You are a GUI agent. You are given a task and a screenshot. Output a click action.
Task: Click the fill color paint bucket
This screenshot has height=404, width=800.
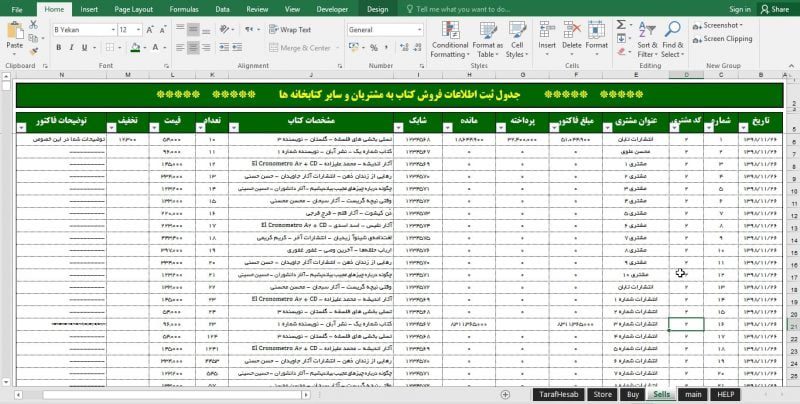[x=135, y=47]
